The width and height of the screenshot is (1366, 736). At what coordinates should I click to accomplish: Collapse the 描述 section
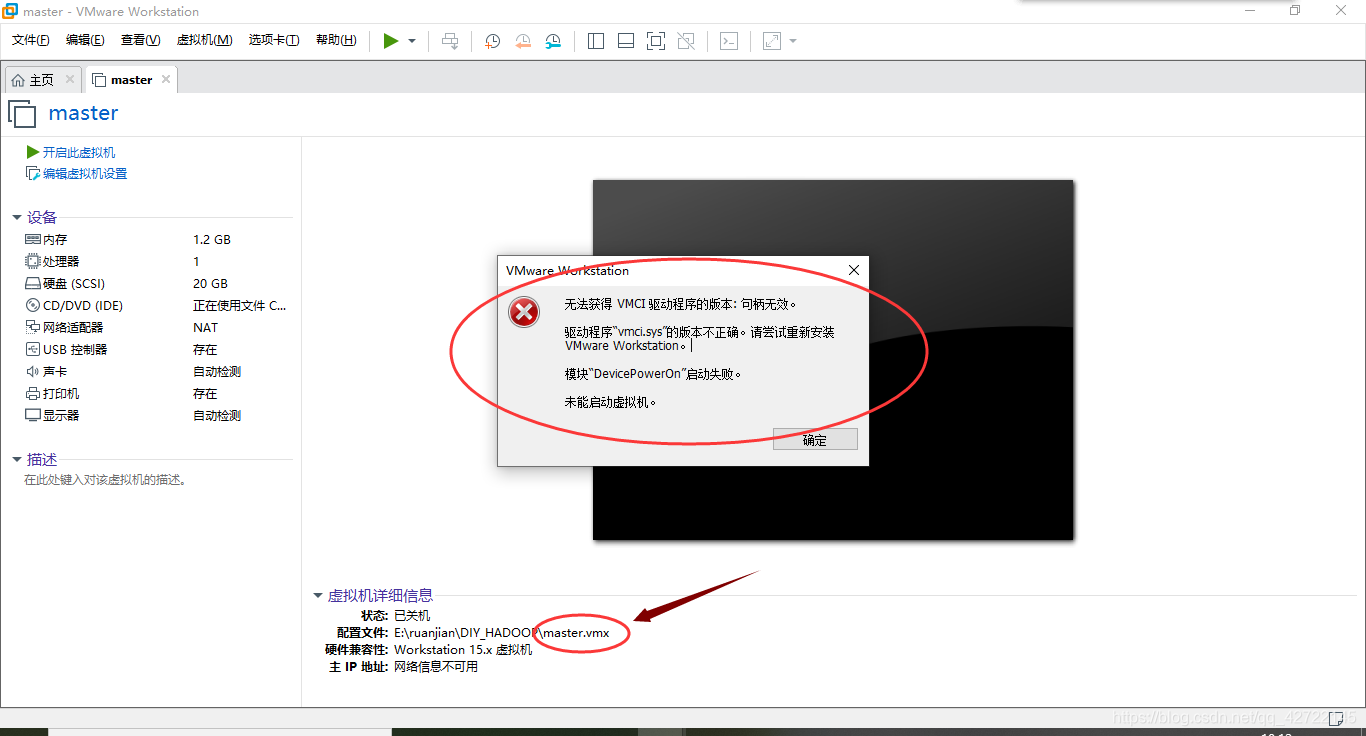pos(17,460)
